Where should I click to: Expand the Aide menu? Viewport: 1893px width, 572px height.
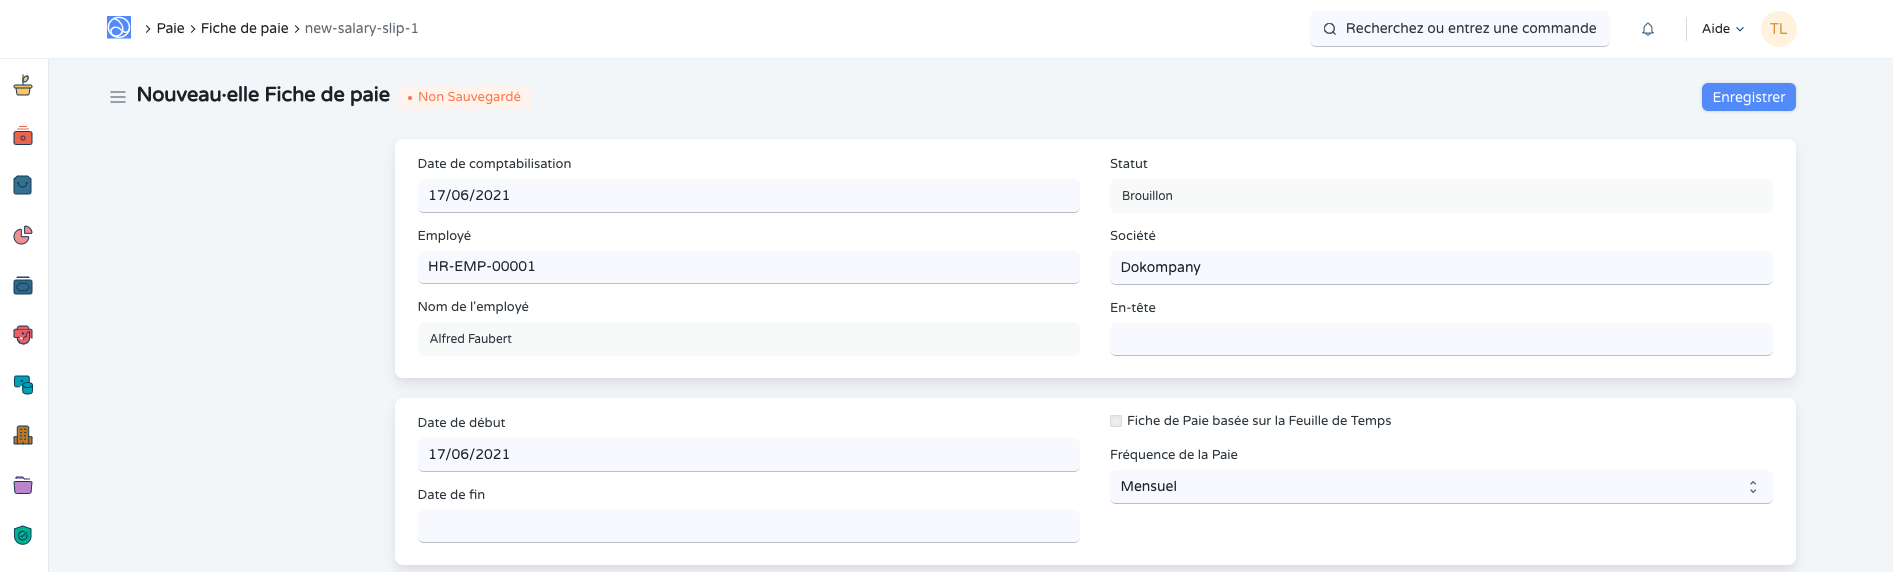click(x=1722, y=29)
